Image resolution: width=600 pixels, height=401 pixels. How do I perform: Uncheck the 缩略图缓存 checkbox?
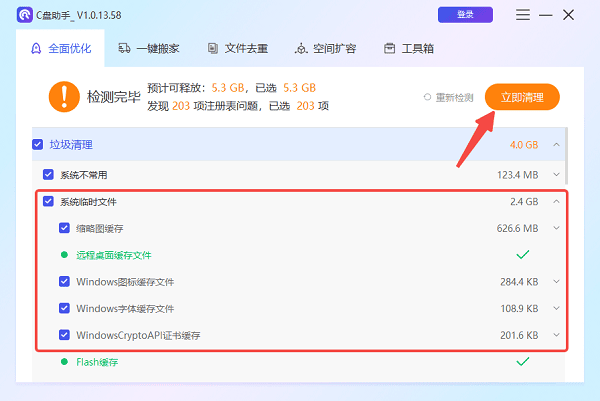(64, 228)
